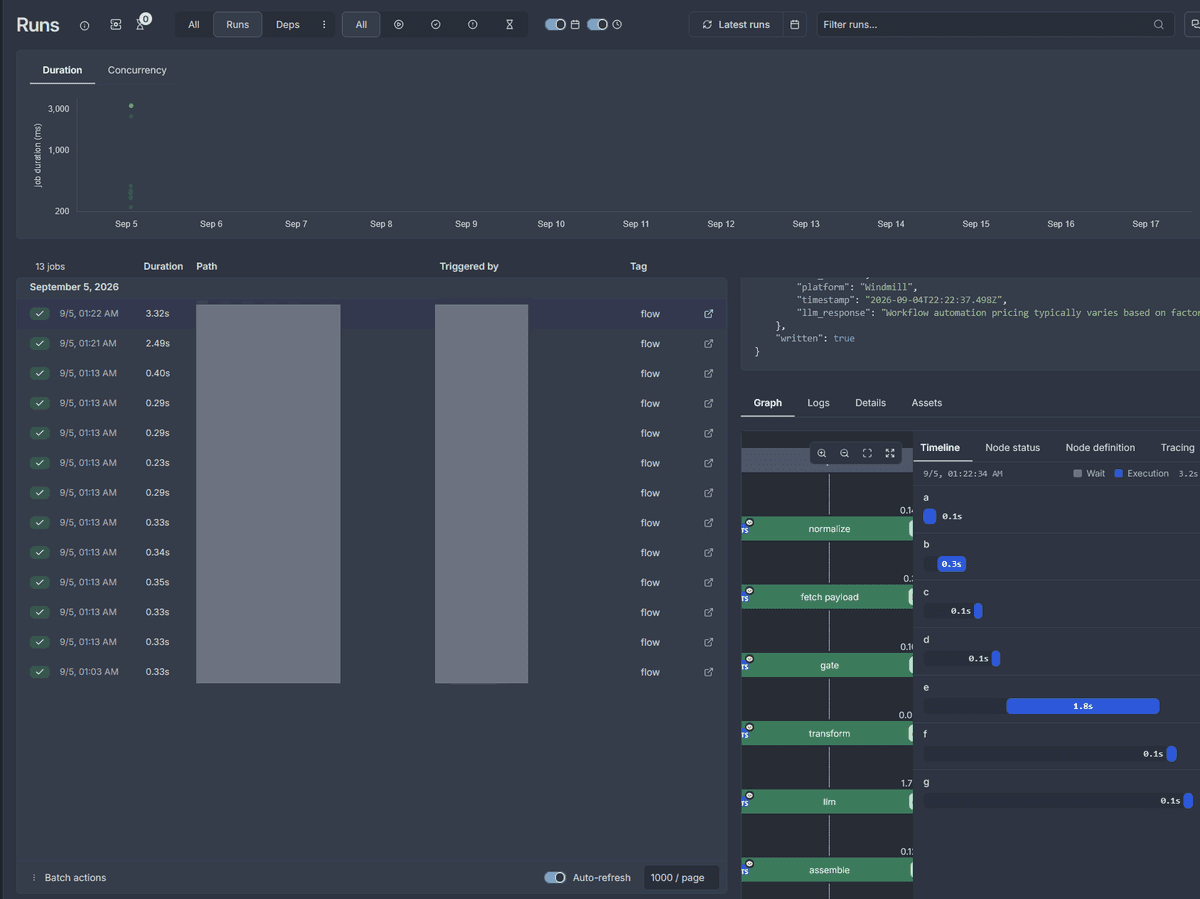Click the success check badge of the 2.49s run
The width and height of the screenshot is (1200, 899).
click(x=40, y=344)
